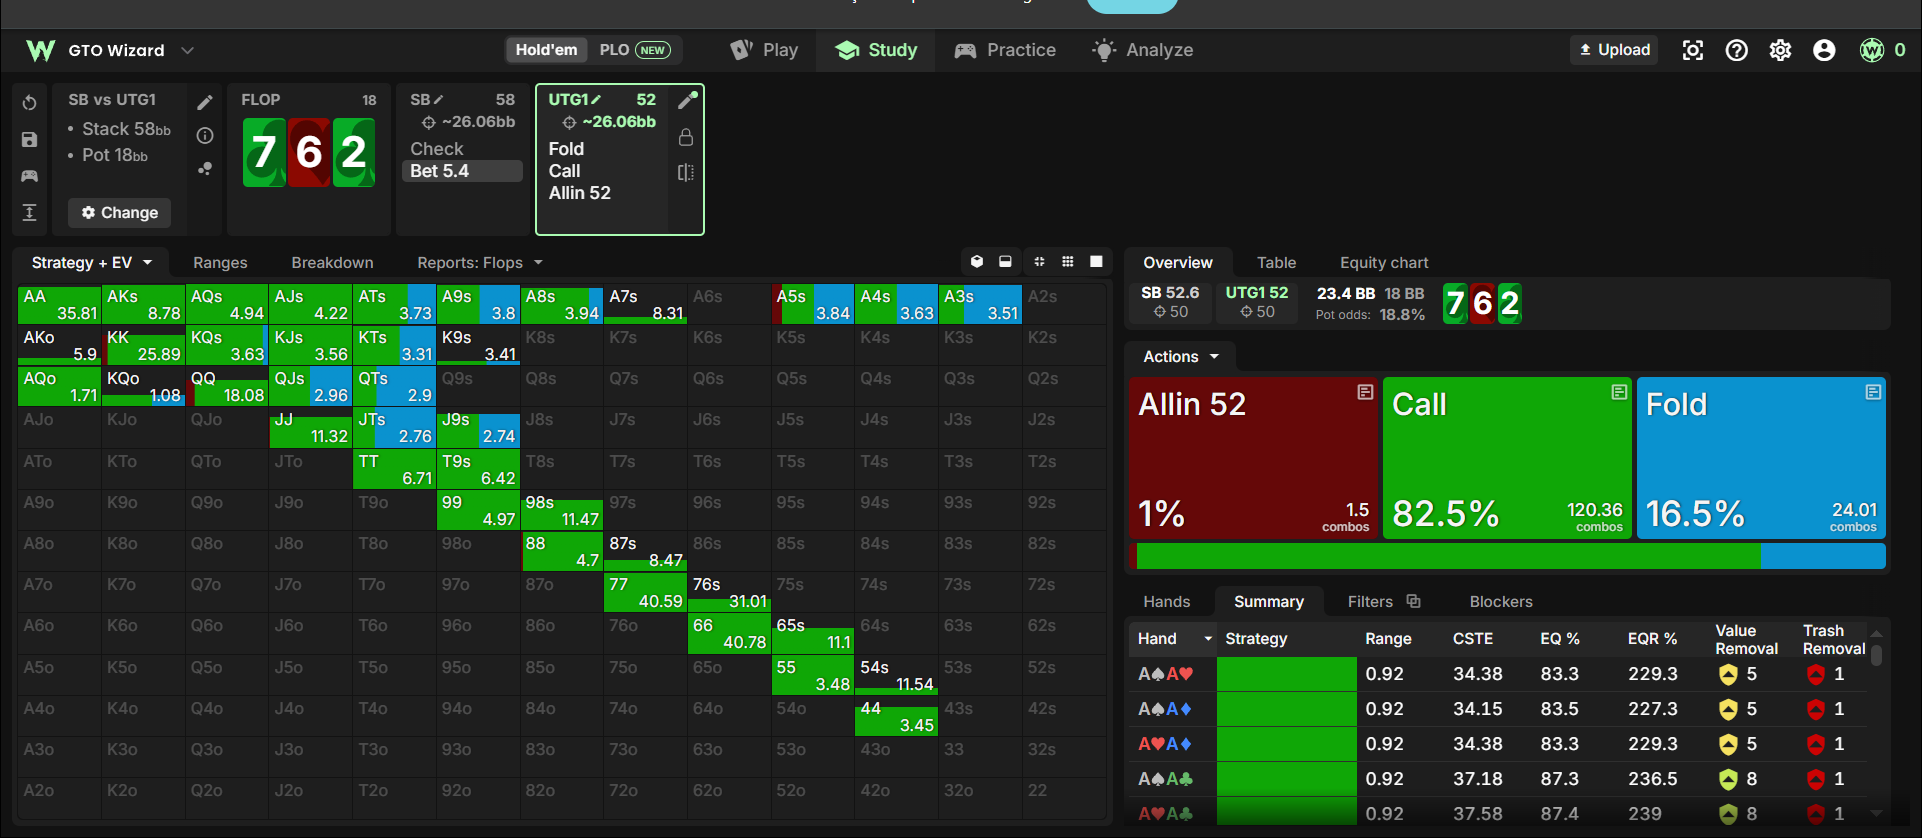Select the solid square matrix view

tap(1096, 262)
